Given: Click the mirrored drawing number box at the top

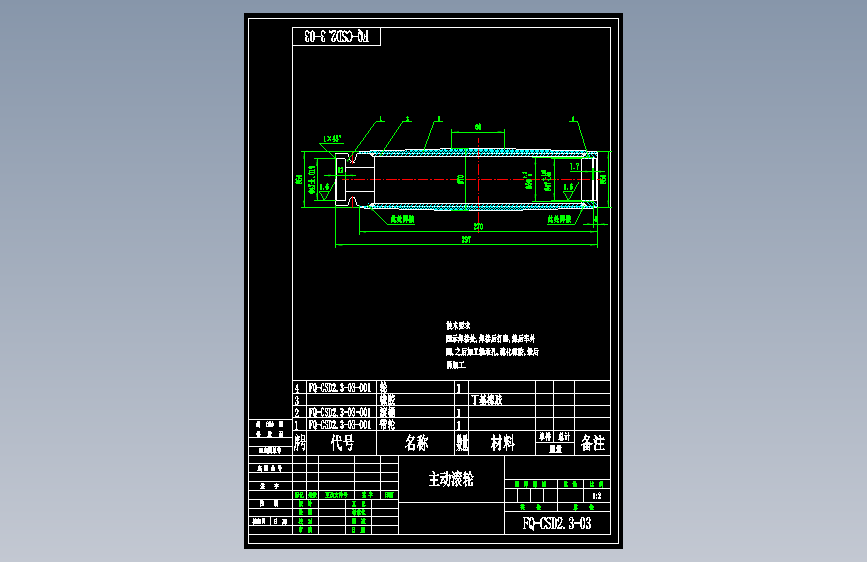Looking at the screenshot, I should pos(336,37).
